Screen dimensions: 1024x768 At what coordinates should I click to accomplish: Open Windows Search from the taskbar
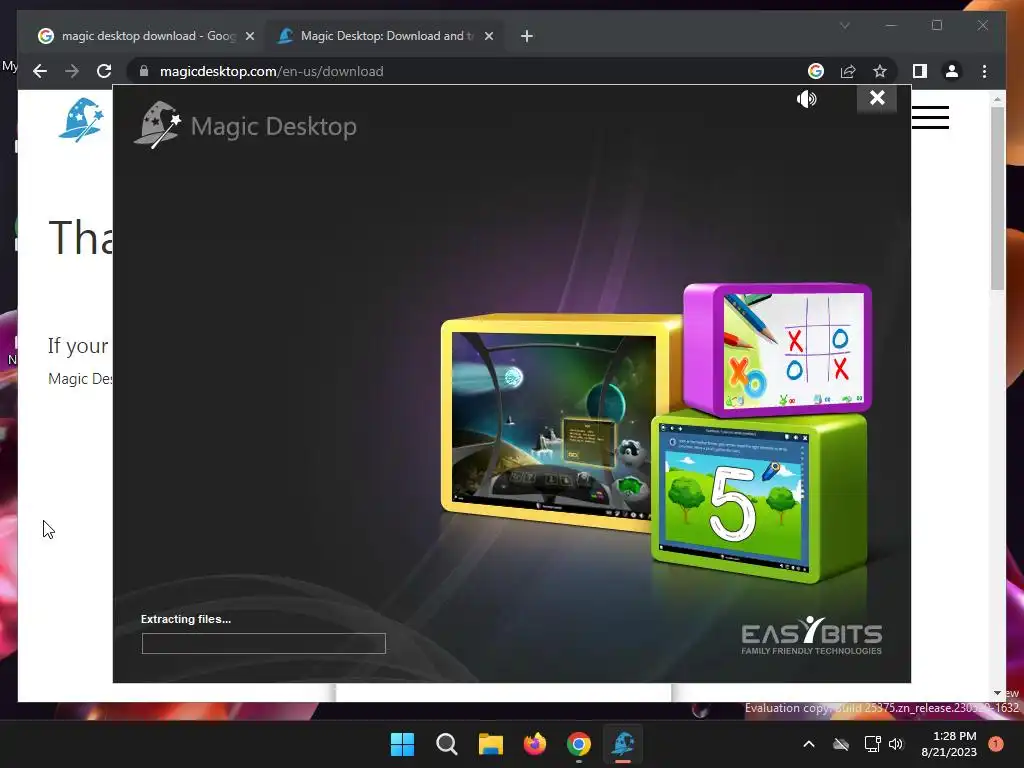447,744
